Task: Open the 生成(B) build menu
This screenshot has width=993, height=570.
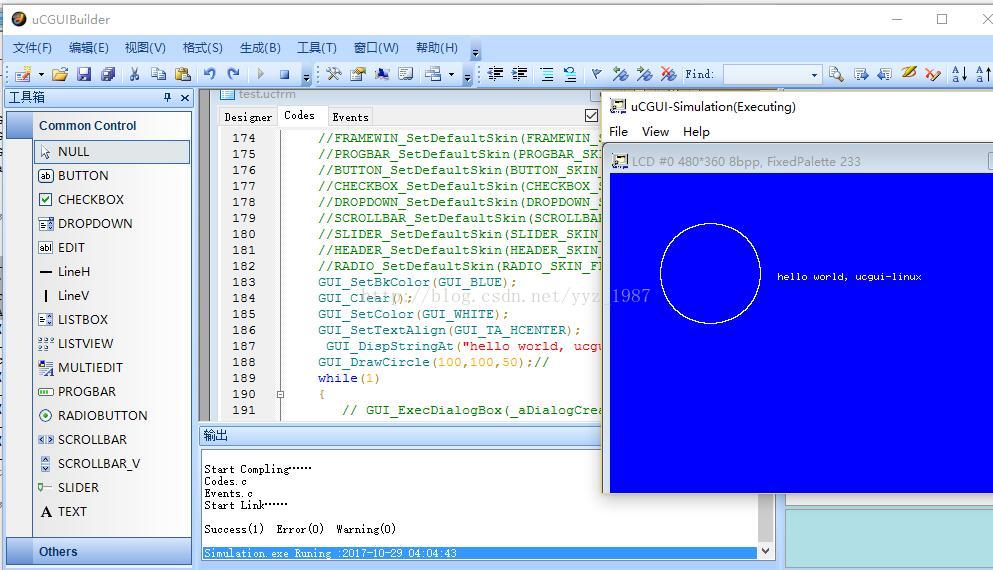Action: [x=260, y=48]
